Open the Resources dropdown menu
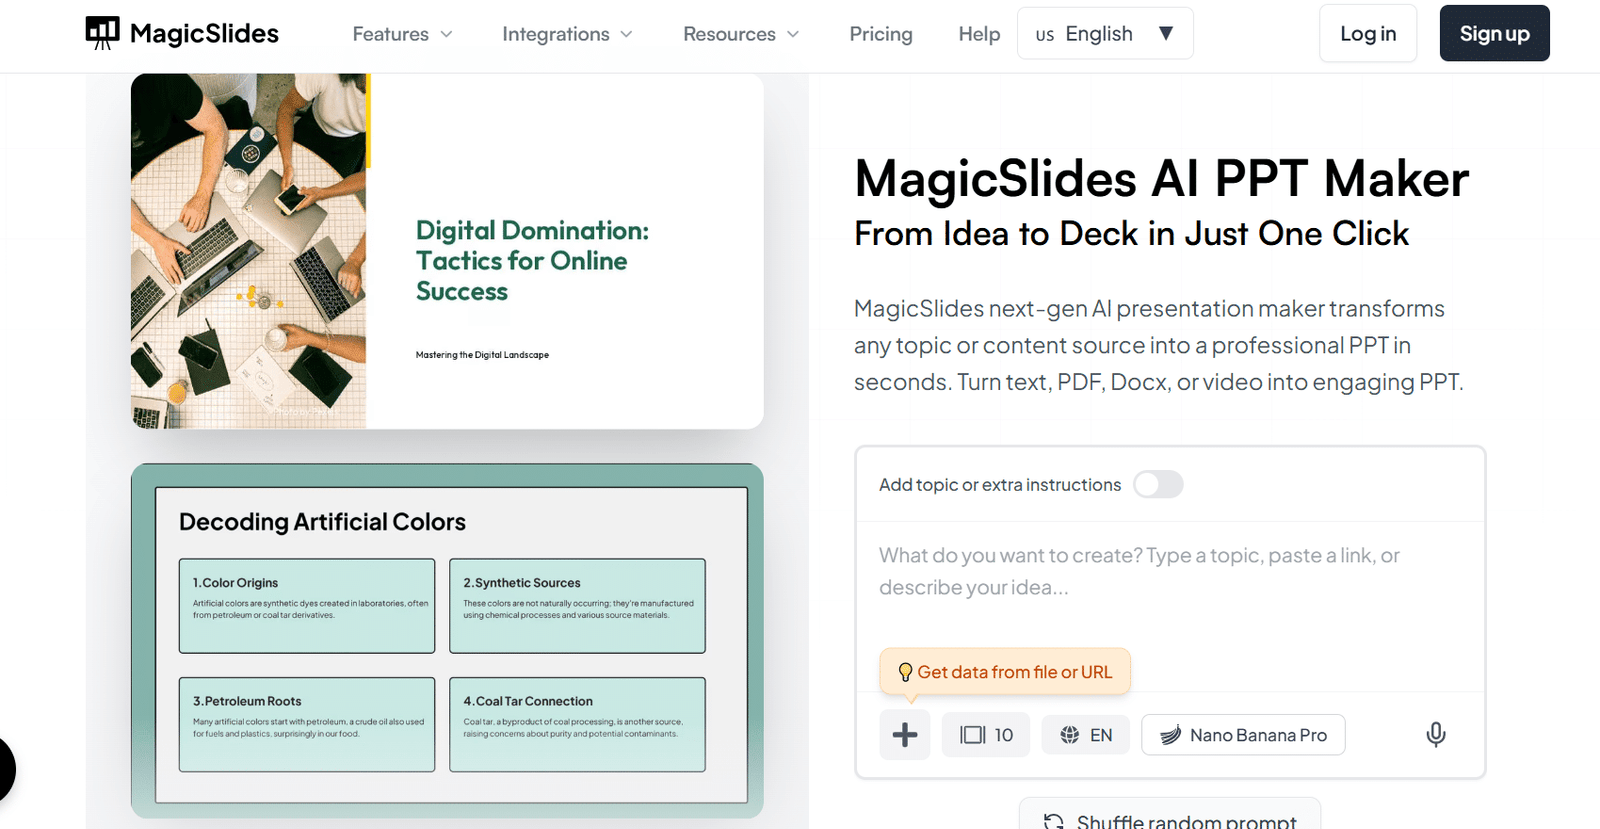The height and width of the screenshot is (829, 1600). pyautogui.click(x=741, y=34)
